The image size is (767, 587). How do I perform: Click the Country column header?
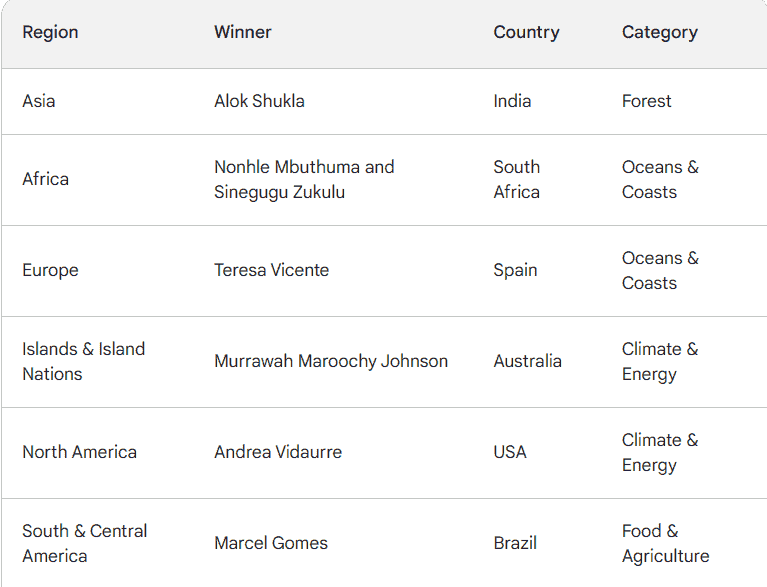[x=526, y=32]
